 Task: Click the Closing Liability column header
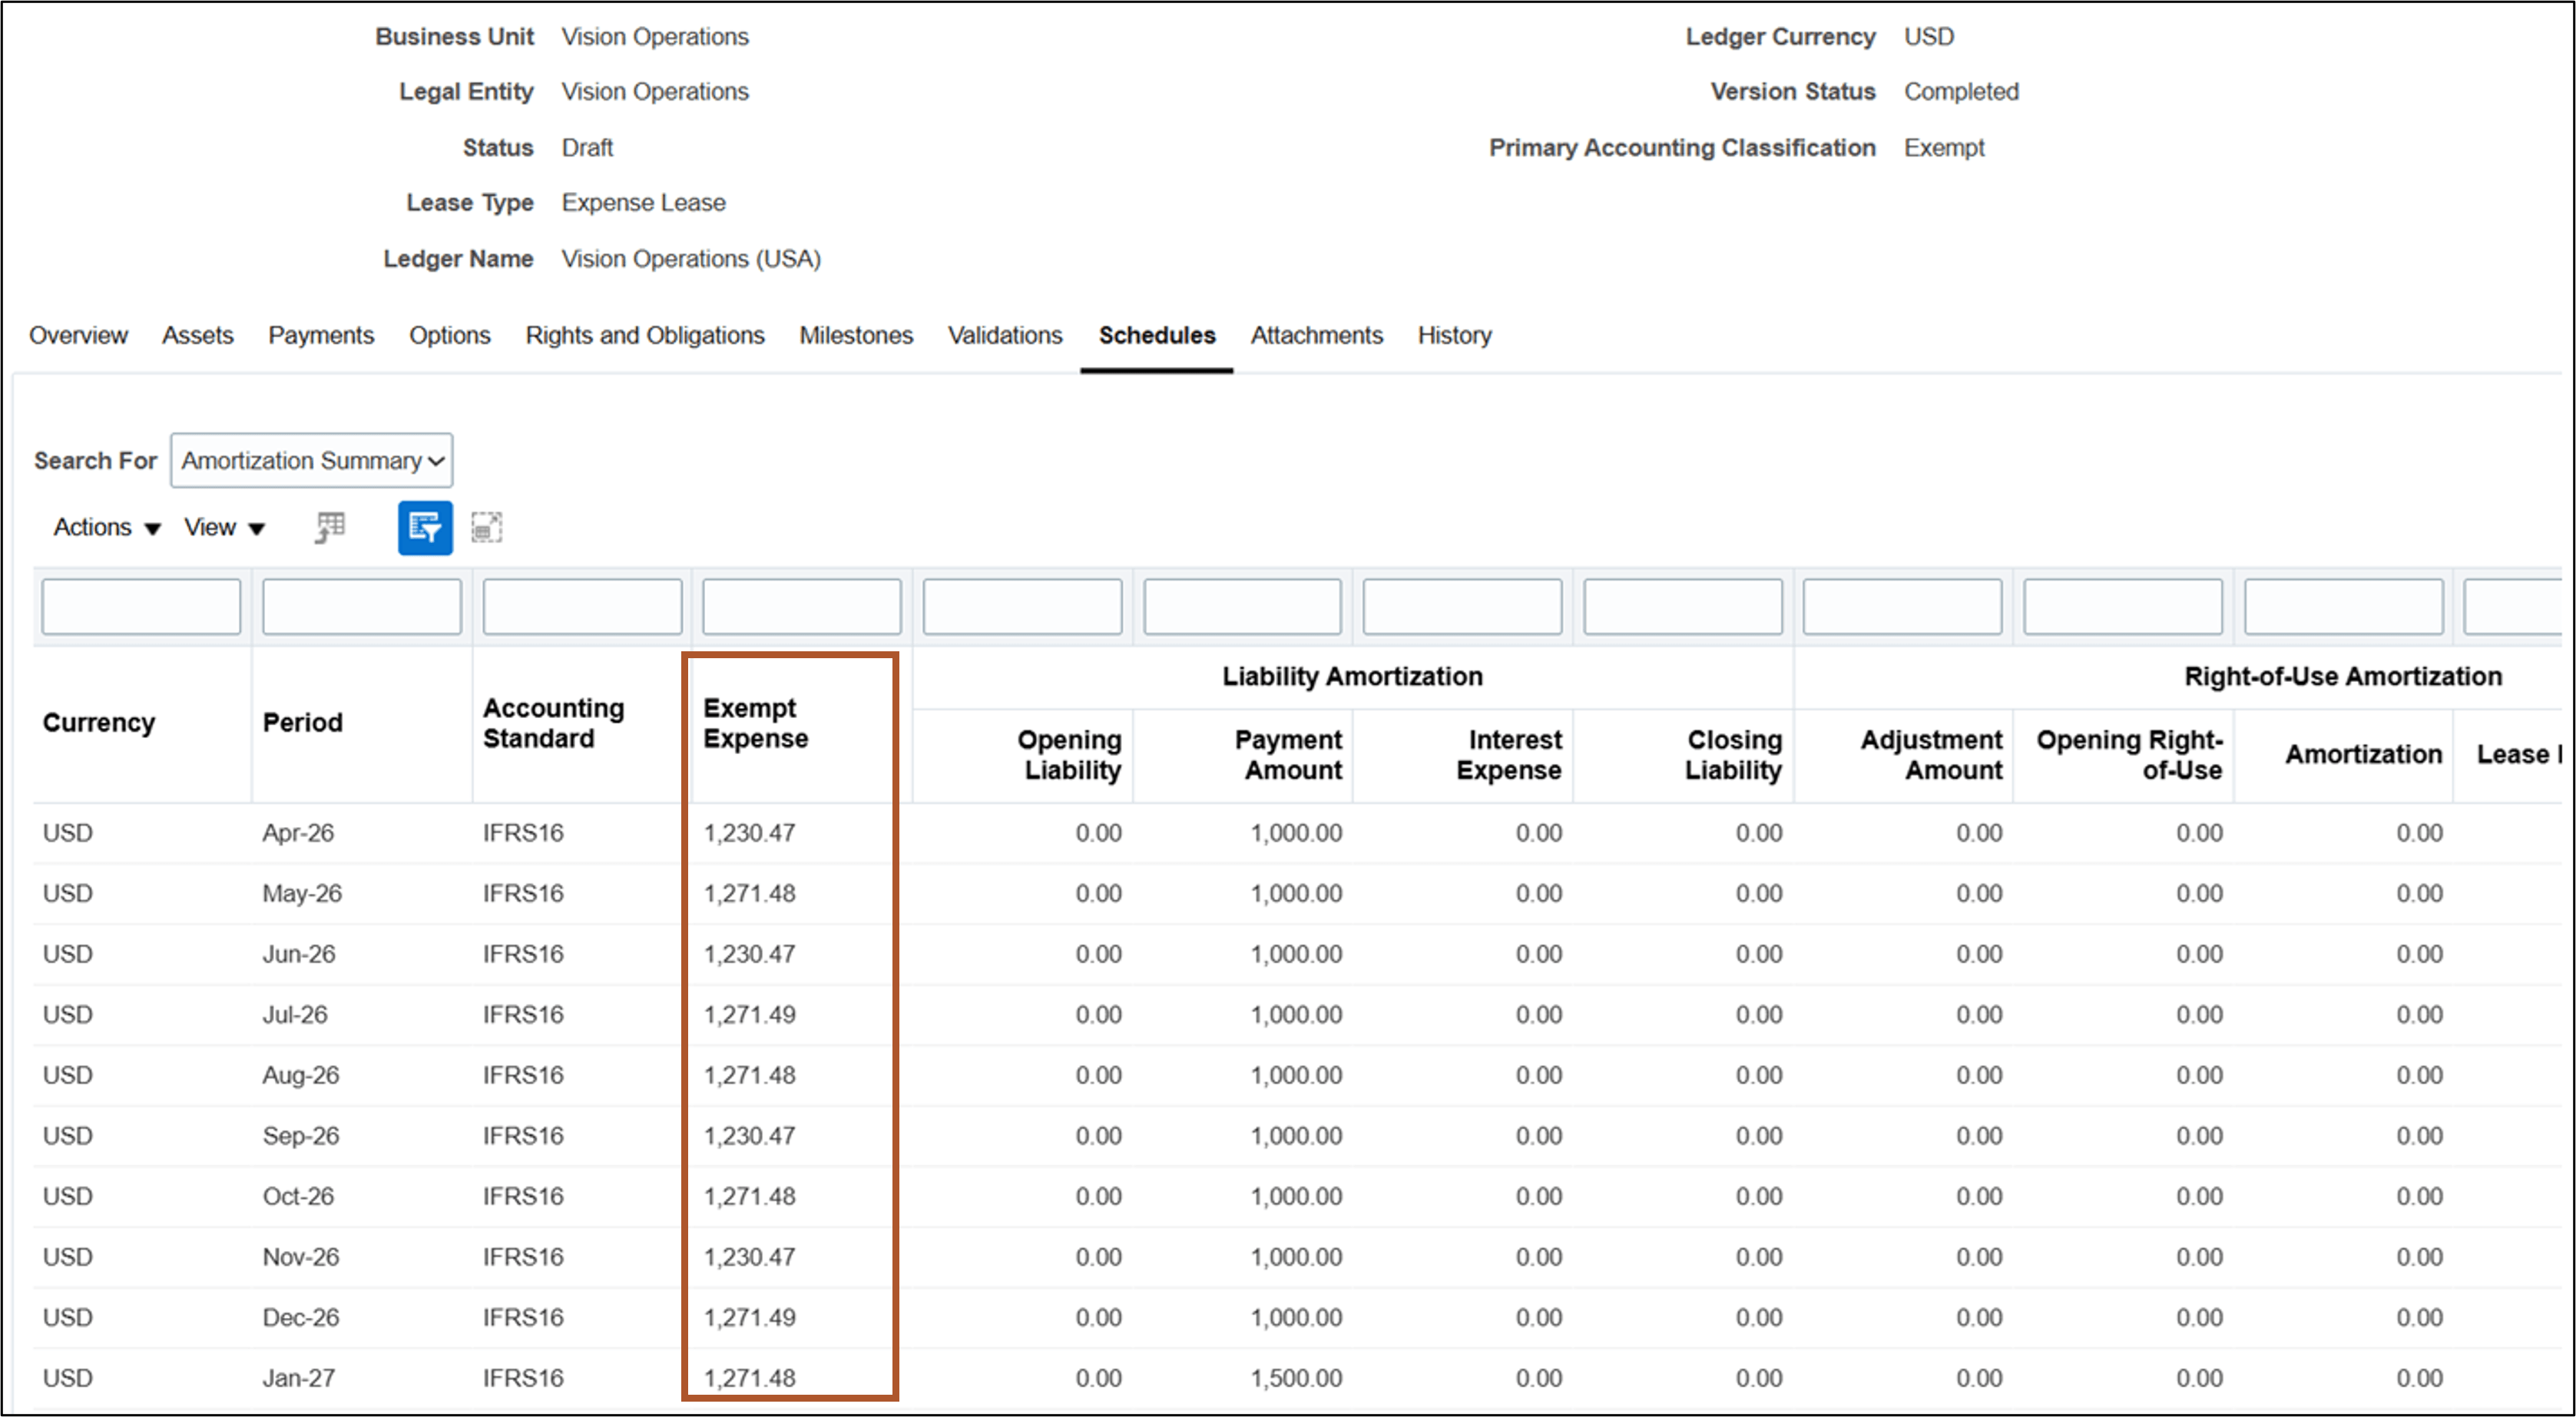point(1733,755)
